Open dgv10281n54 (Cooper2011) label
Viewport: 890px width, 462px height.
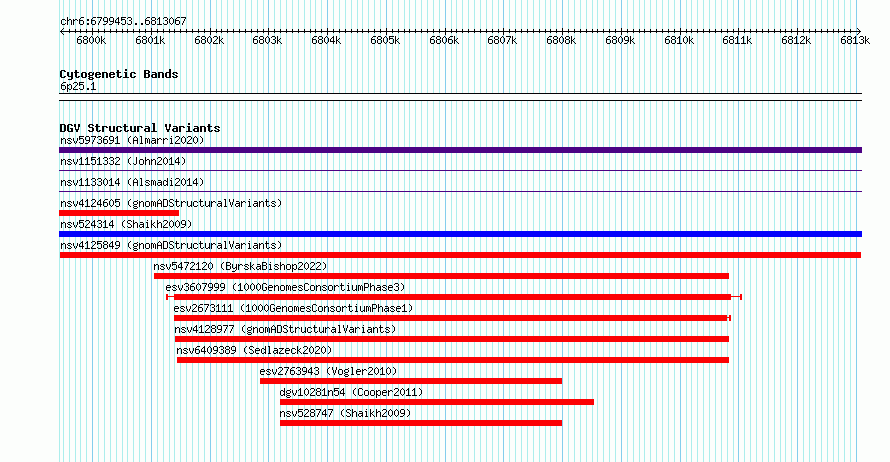point(351,392)
